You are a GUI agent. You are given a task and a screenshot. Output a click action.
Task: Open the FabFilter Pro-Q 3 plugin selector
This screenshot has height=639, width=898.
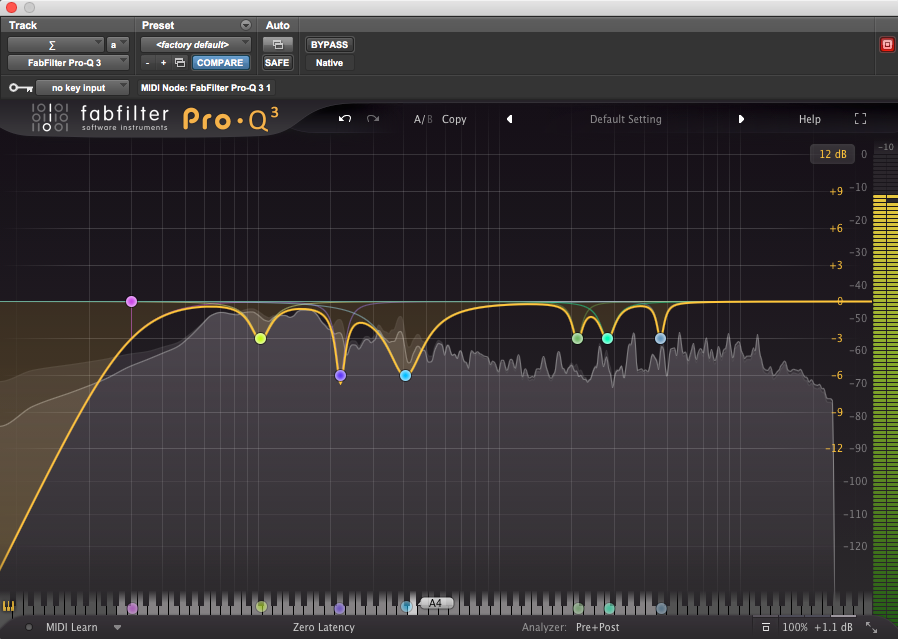click(68, 62)
